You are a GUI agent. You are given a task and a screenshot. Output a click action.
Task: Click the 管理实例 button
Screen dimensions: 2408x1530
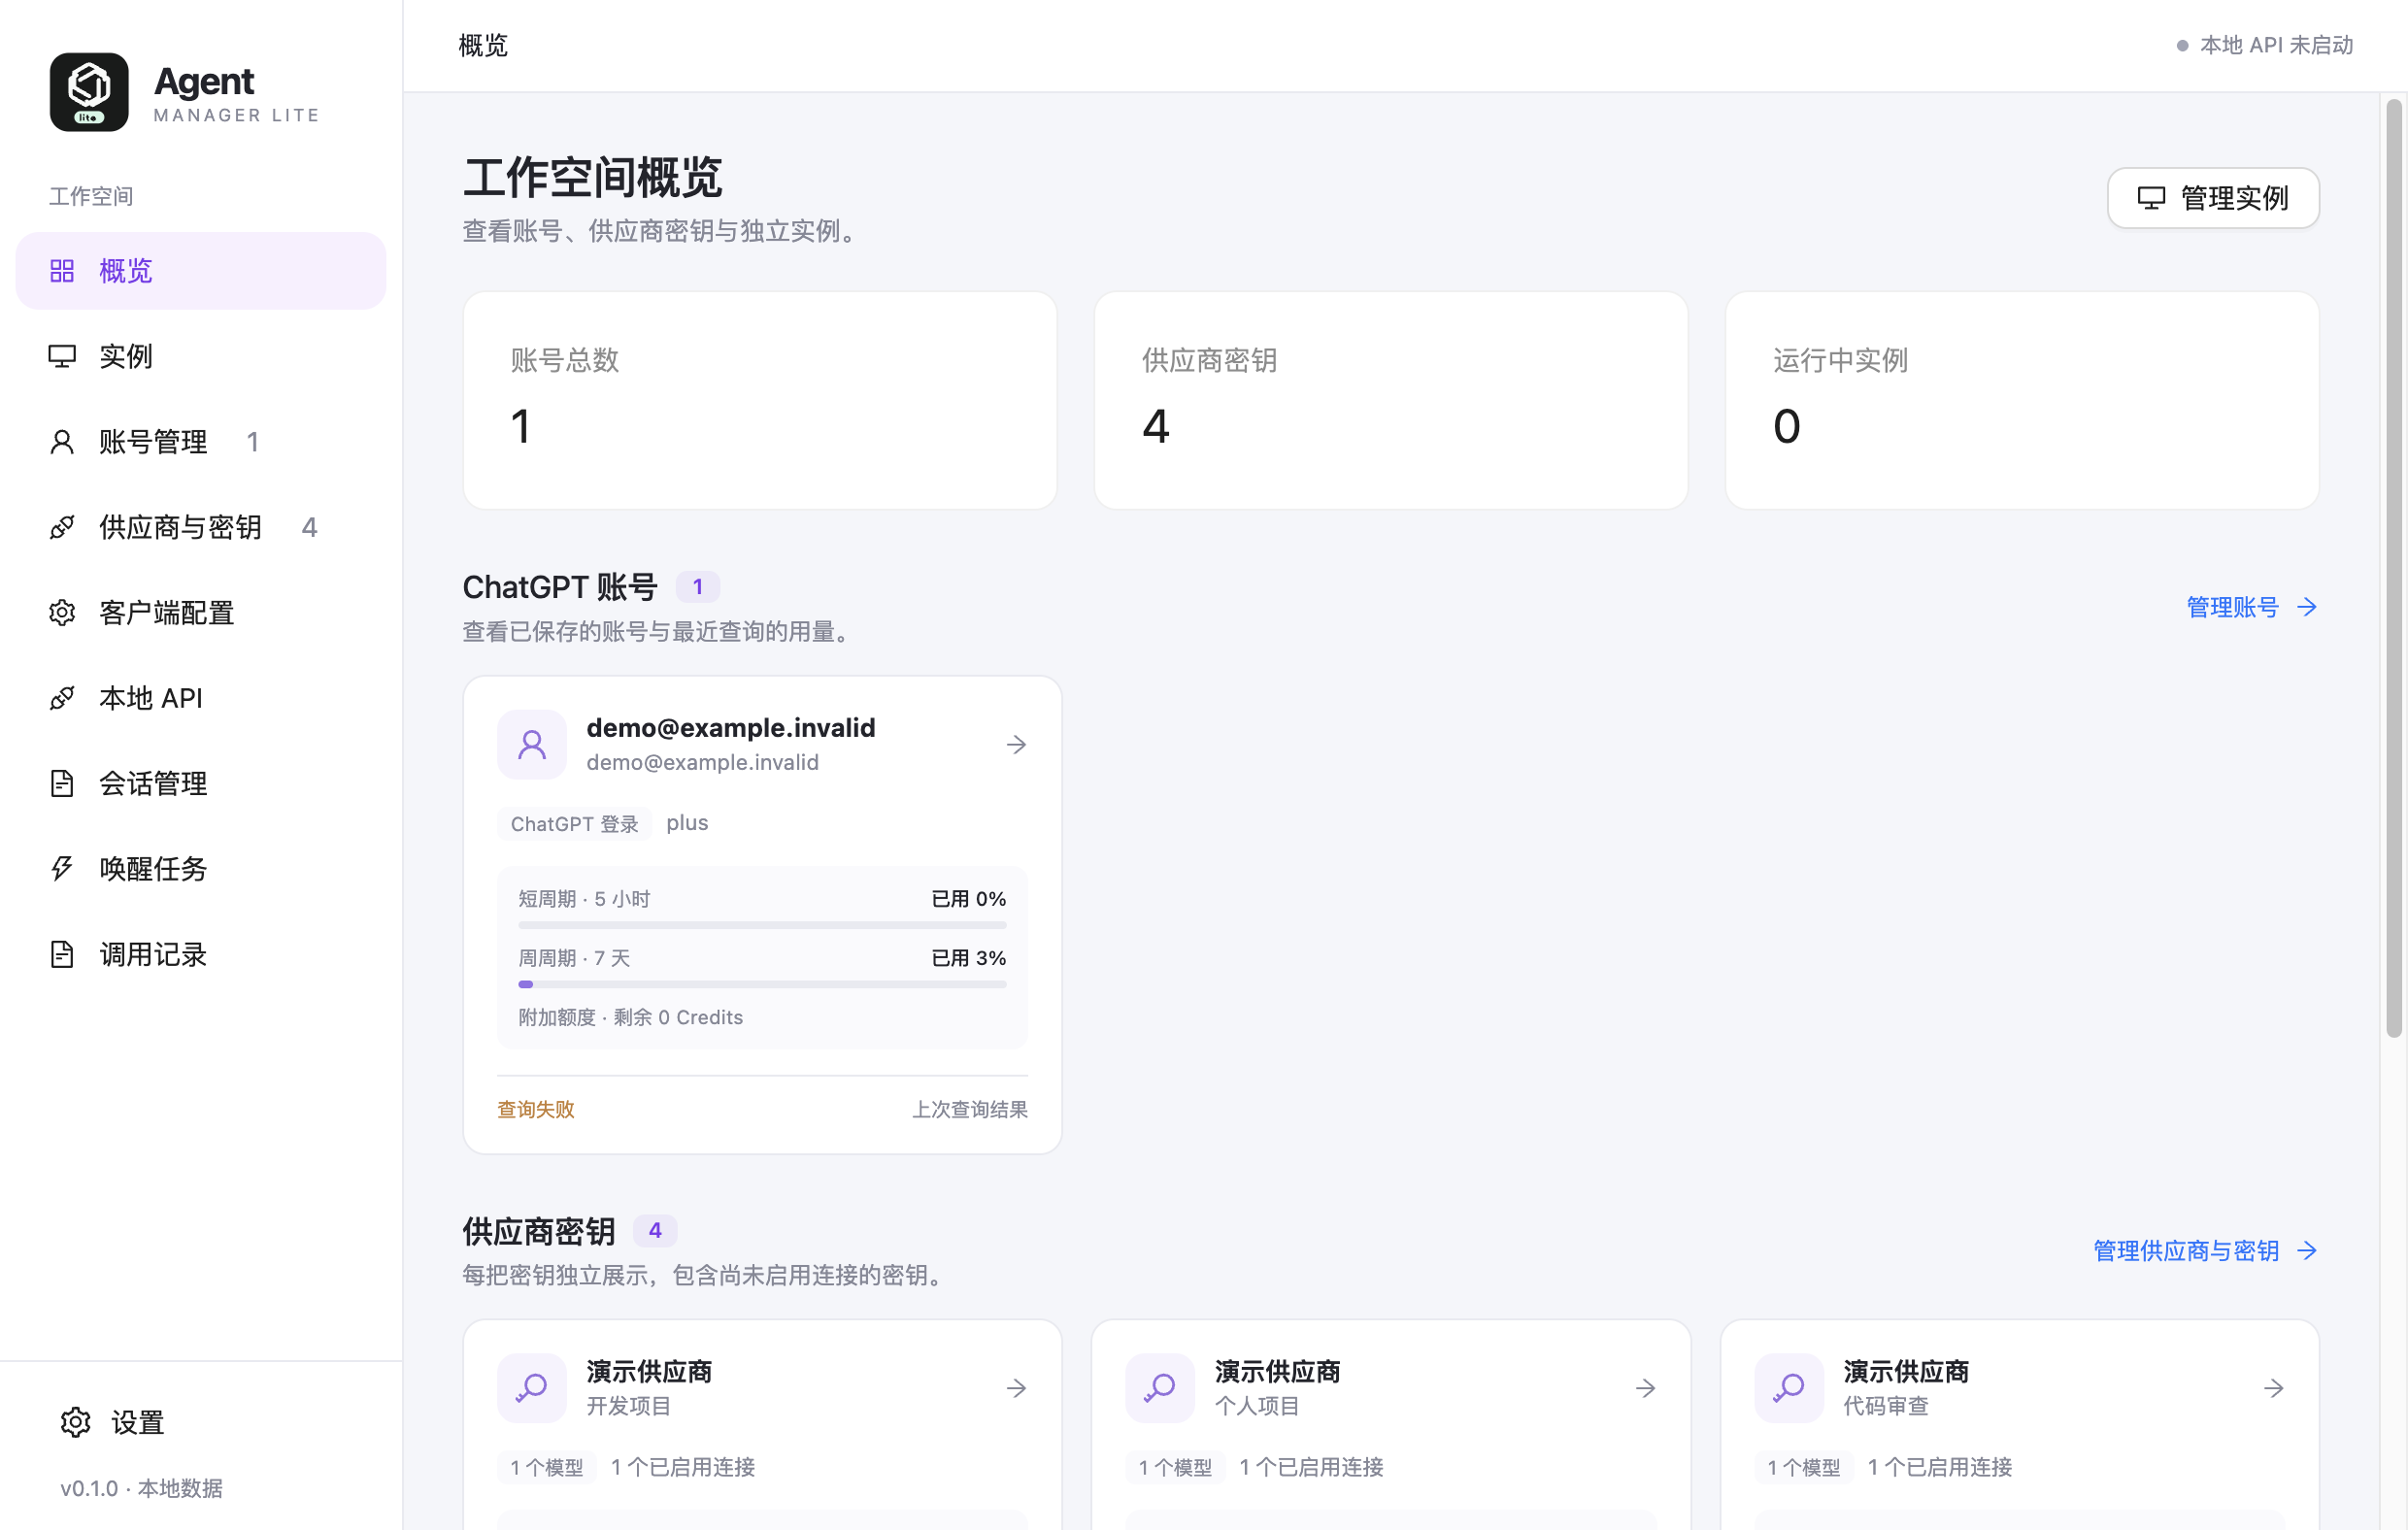click(2212, 198)
